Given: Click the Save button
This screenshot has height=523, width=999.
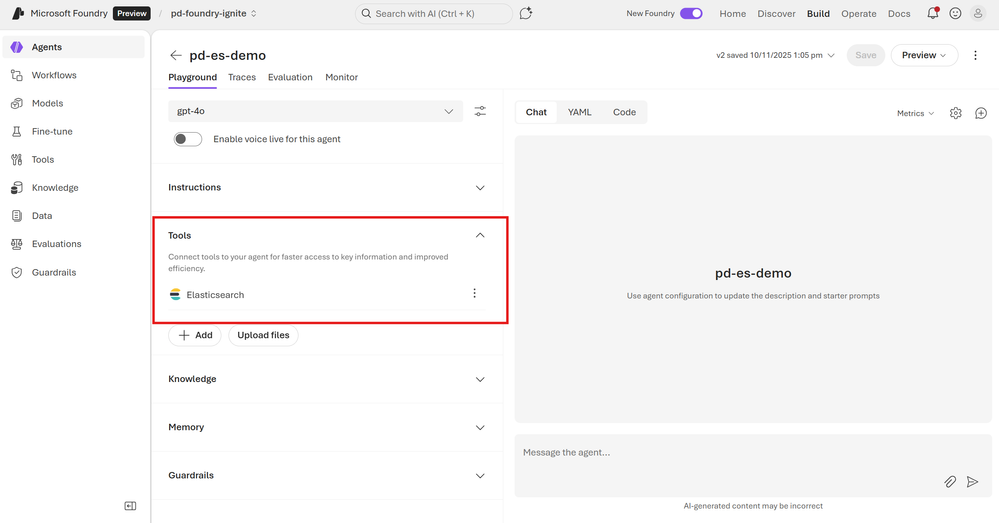Looking at the screenshot, I should click(x=866, y=55).
